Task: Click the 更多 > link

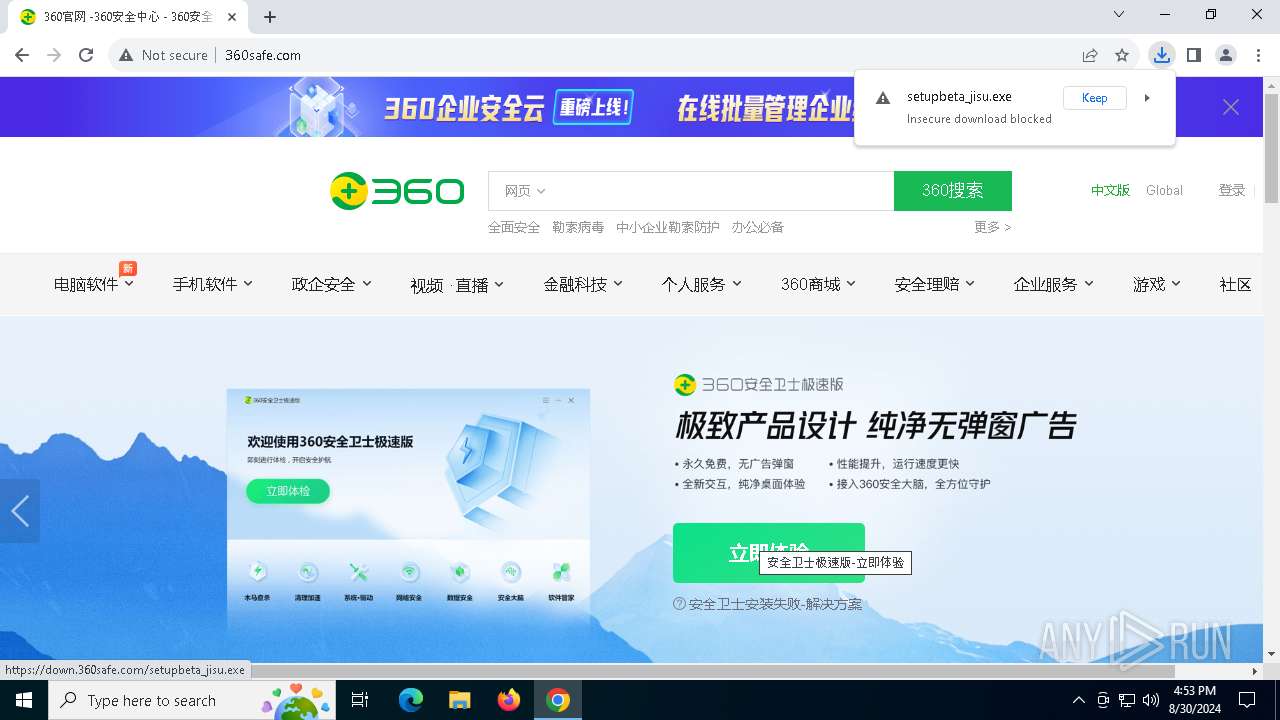Action: [x=993, y=227]
